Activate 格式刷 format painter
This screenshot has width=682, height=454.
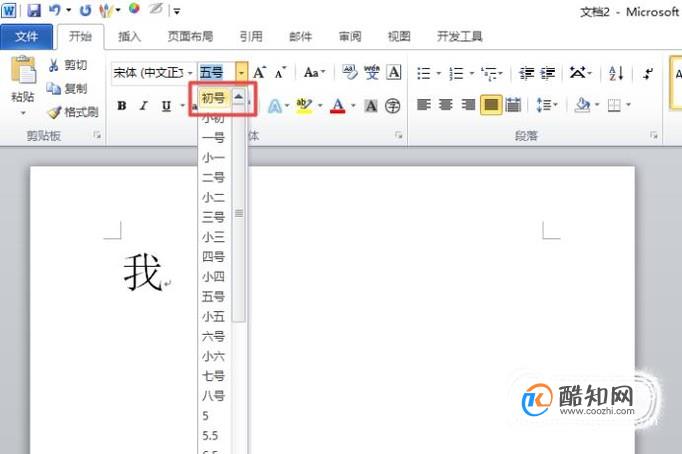click(73, 112)
